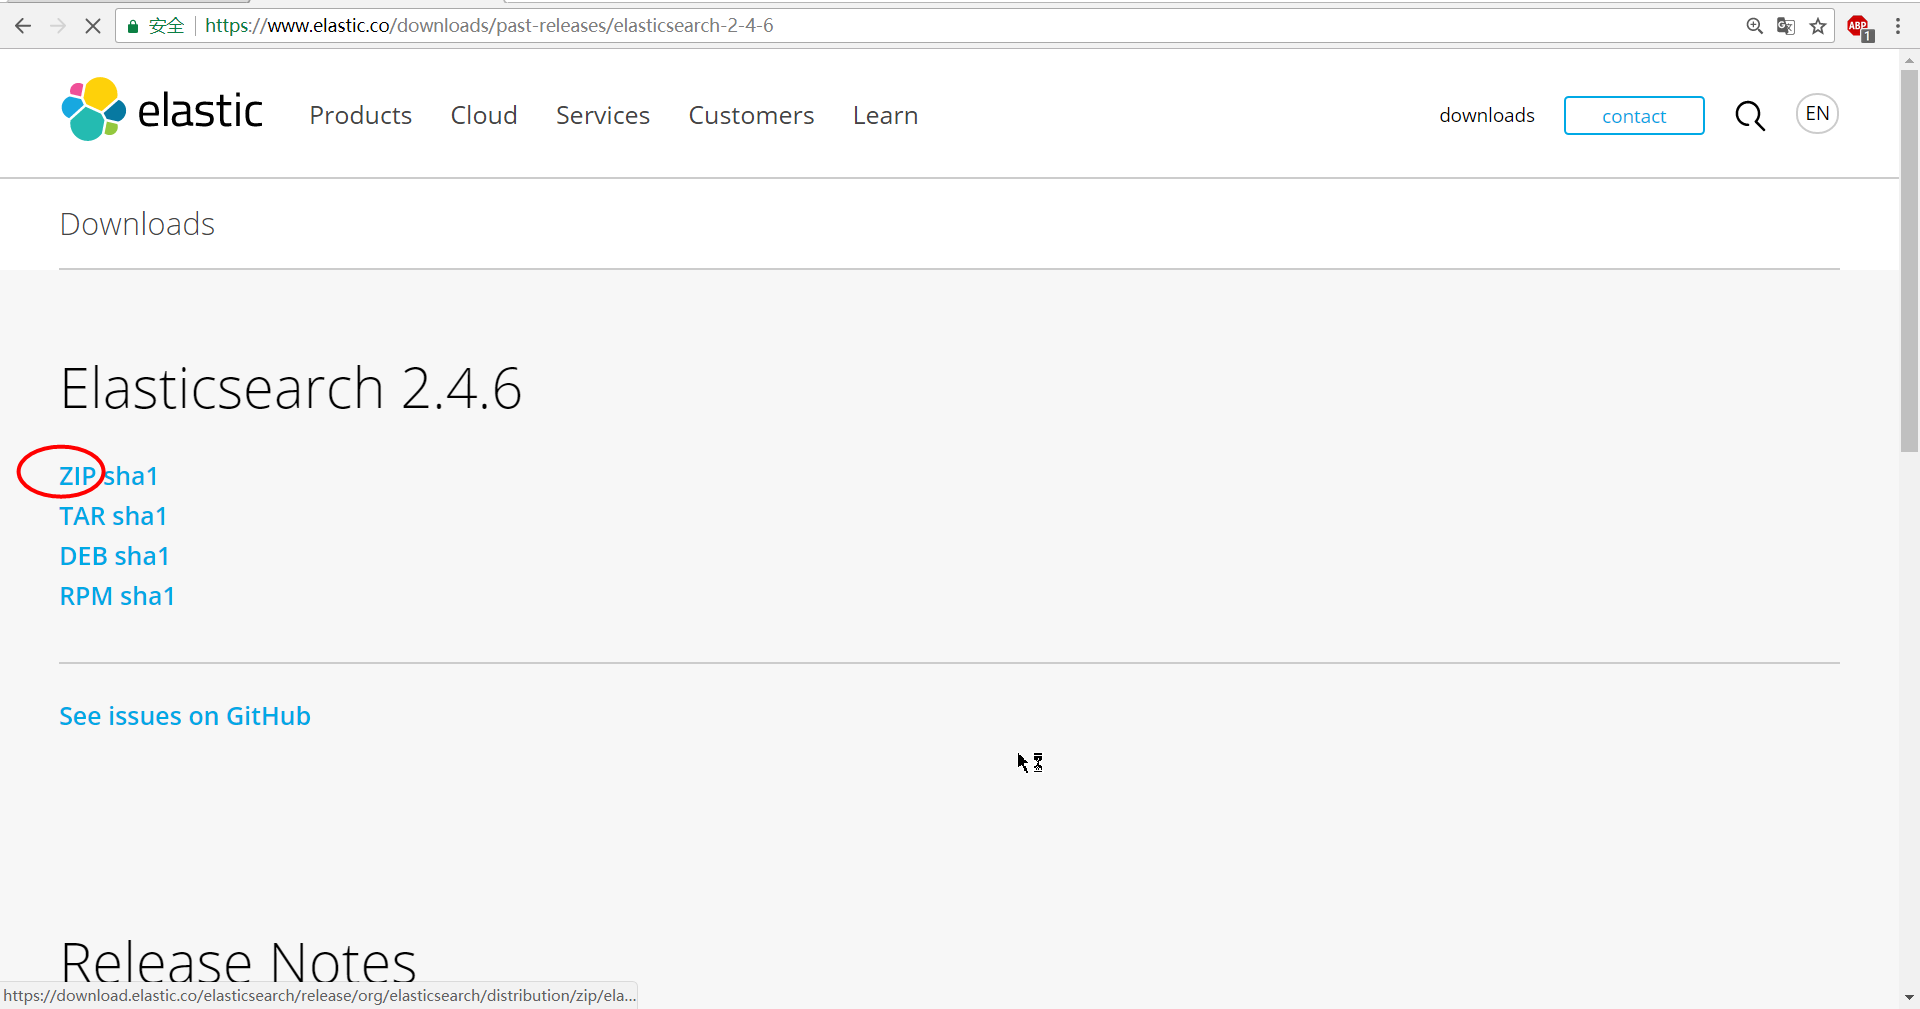Open the EN language selector
Viewport: 1920px width, 1009px height.
[x=1817, y=114]
